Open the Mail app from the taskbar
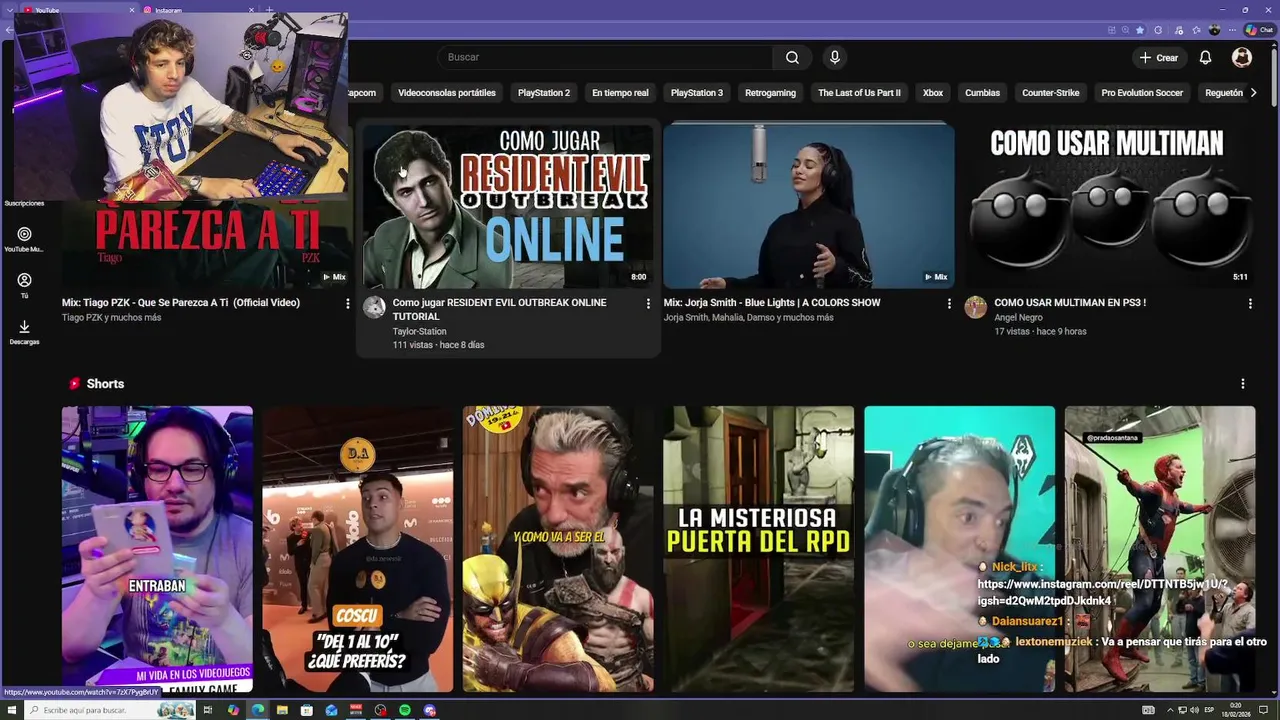 (x=331, y=710)
